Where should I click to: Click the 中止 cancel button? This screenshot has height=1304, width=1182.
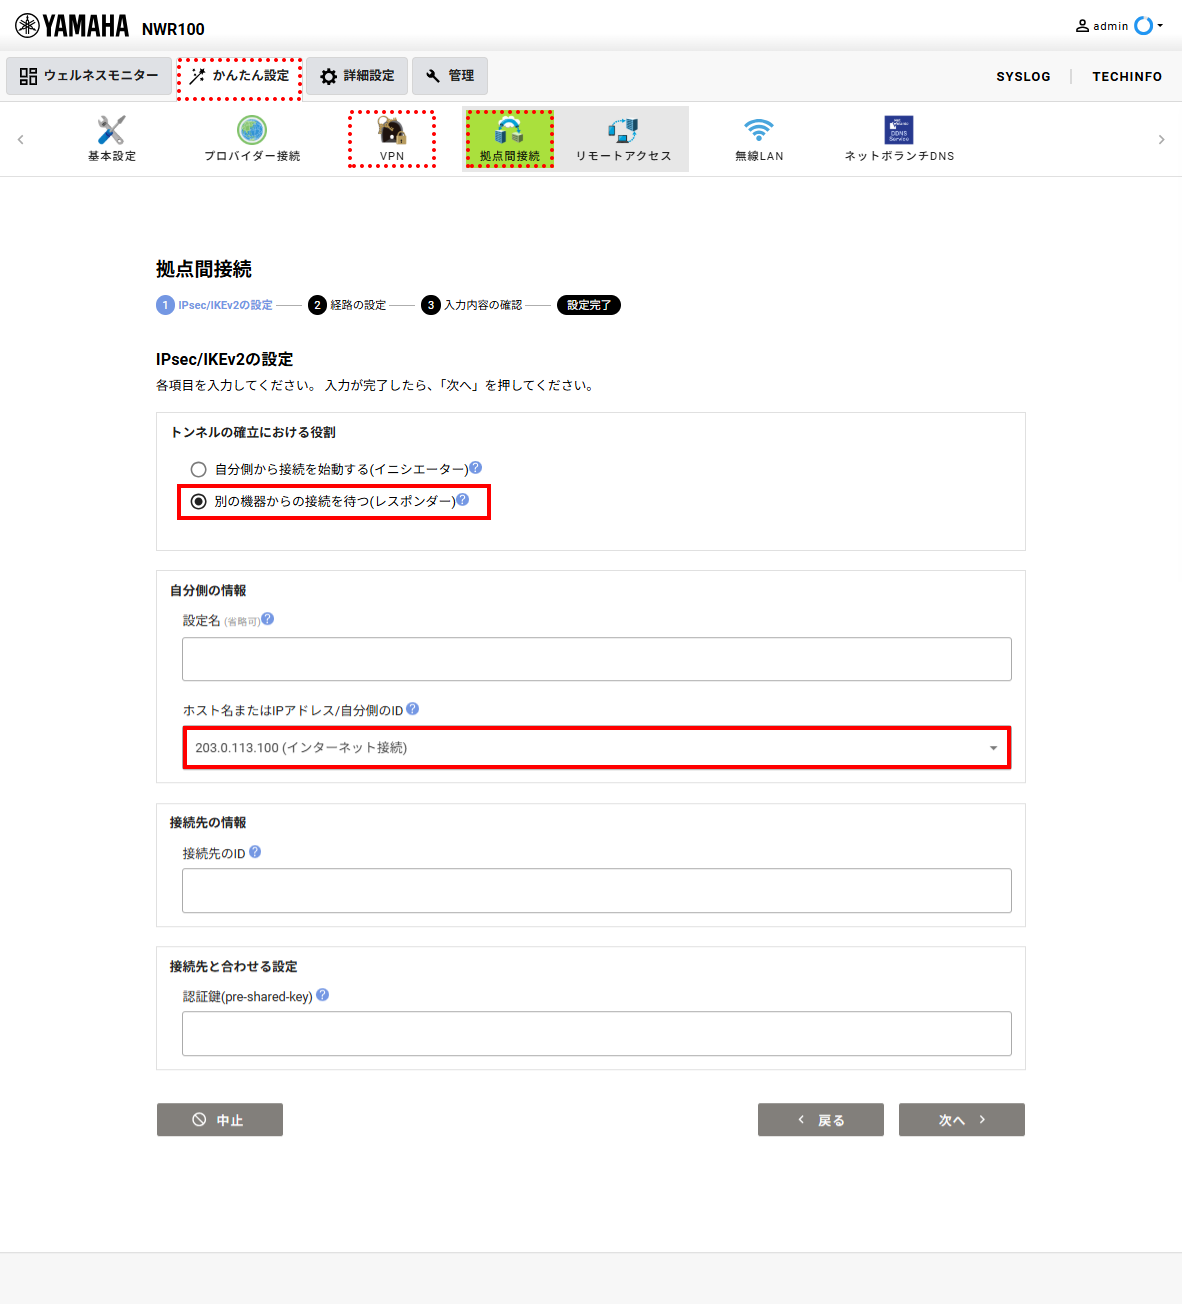tap(220, 1120)
